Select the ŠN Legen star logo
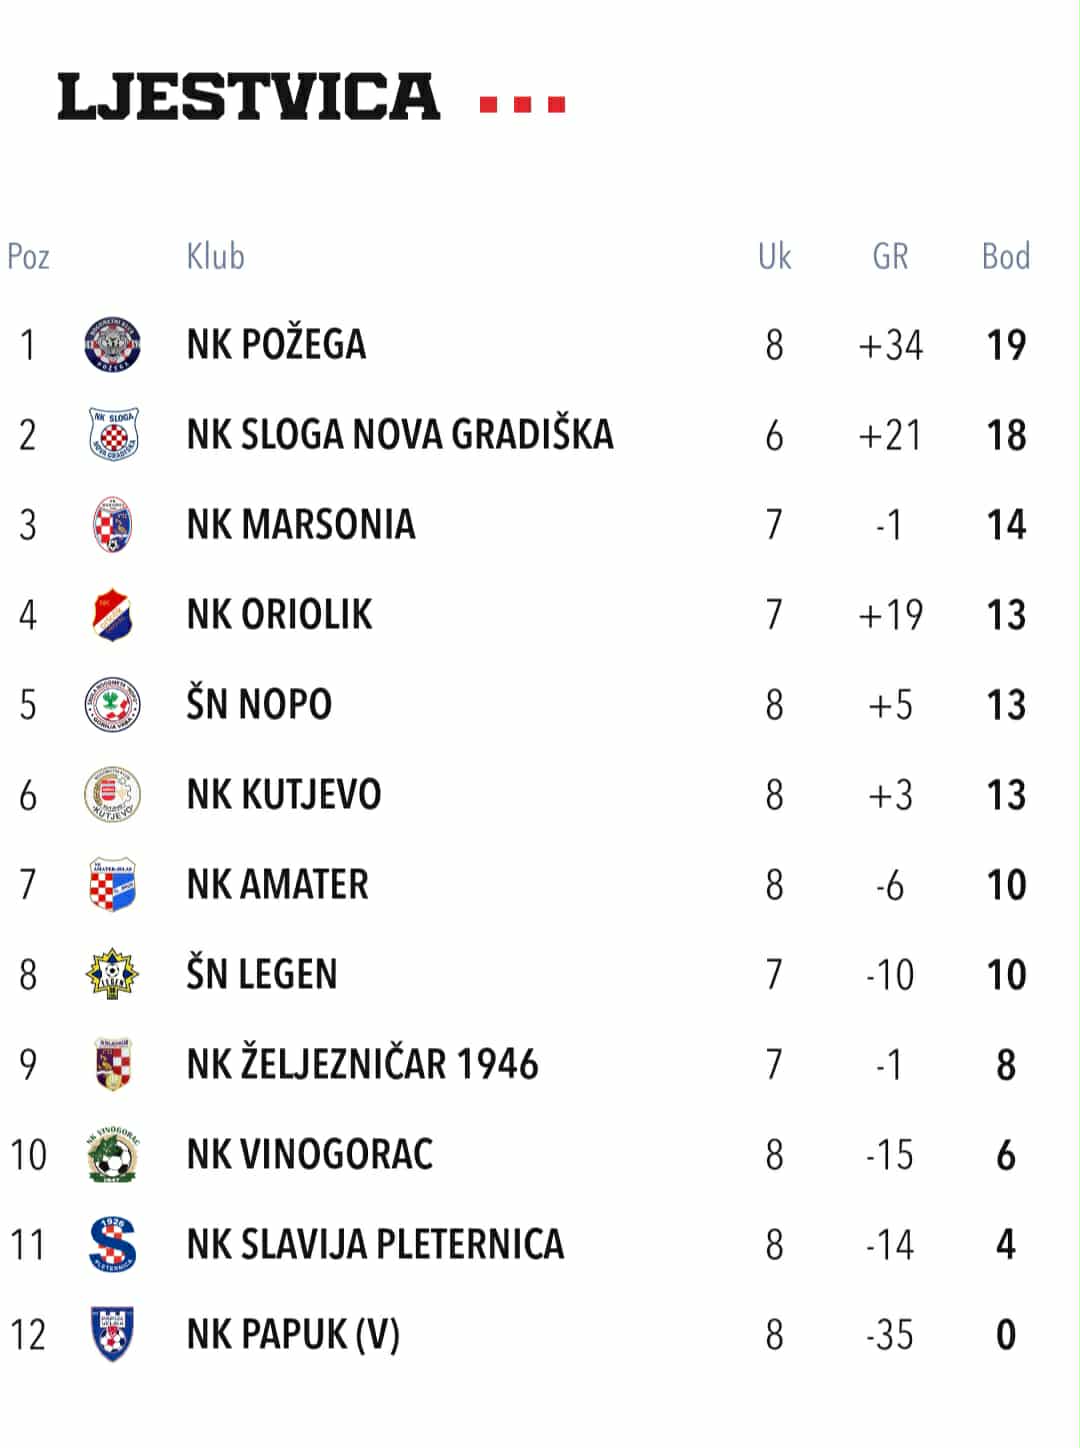Screen dimensions: 1080x1448 (112, 974)
